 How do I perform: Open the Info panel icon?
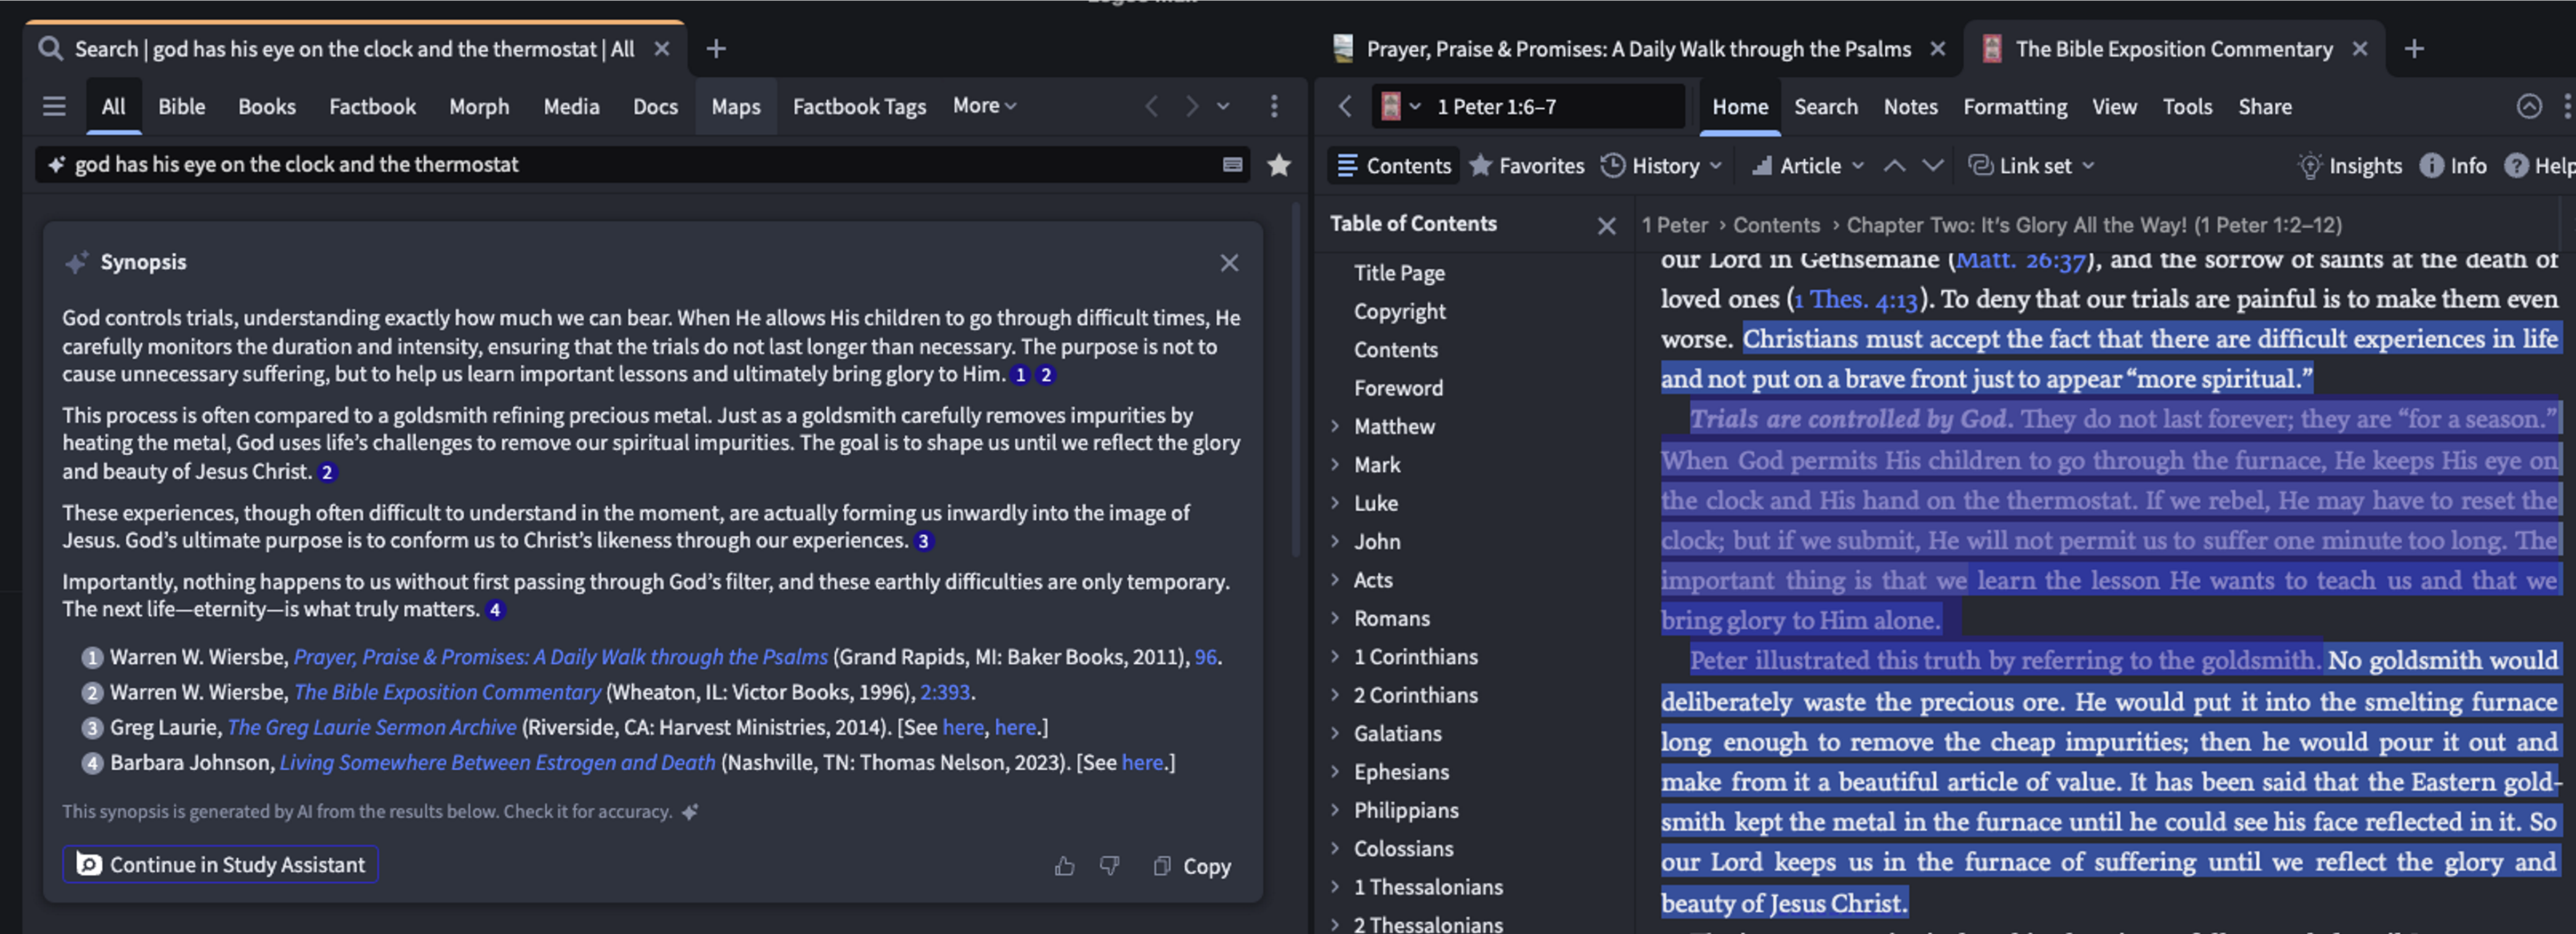pyautogui.click(x=2431, y=166)
